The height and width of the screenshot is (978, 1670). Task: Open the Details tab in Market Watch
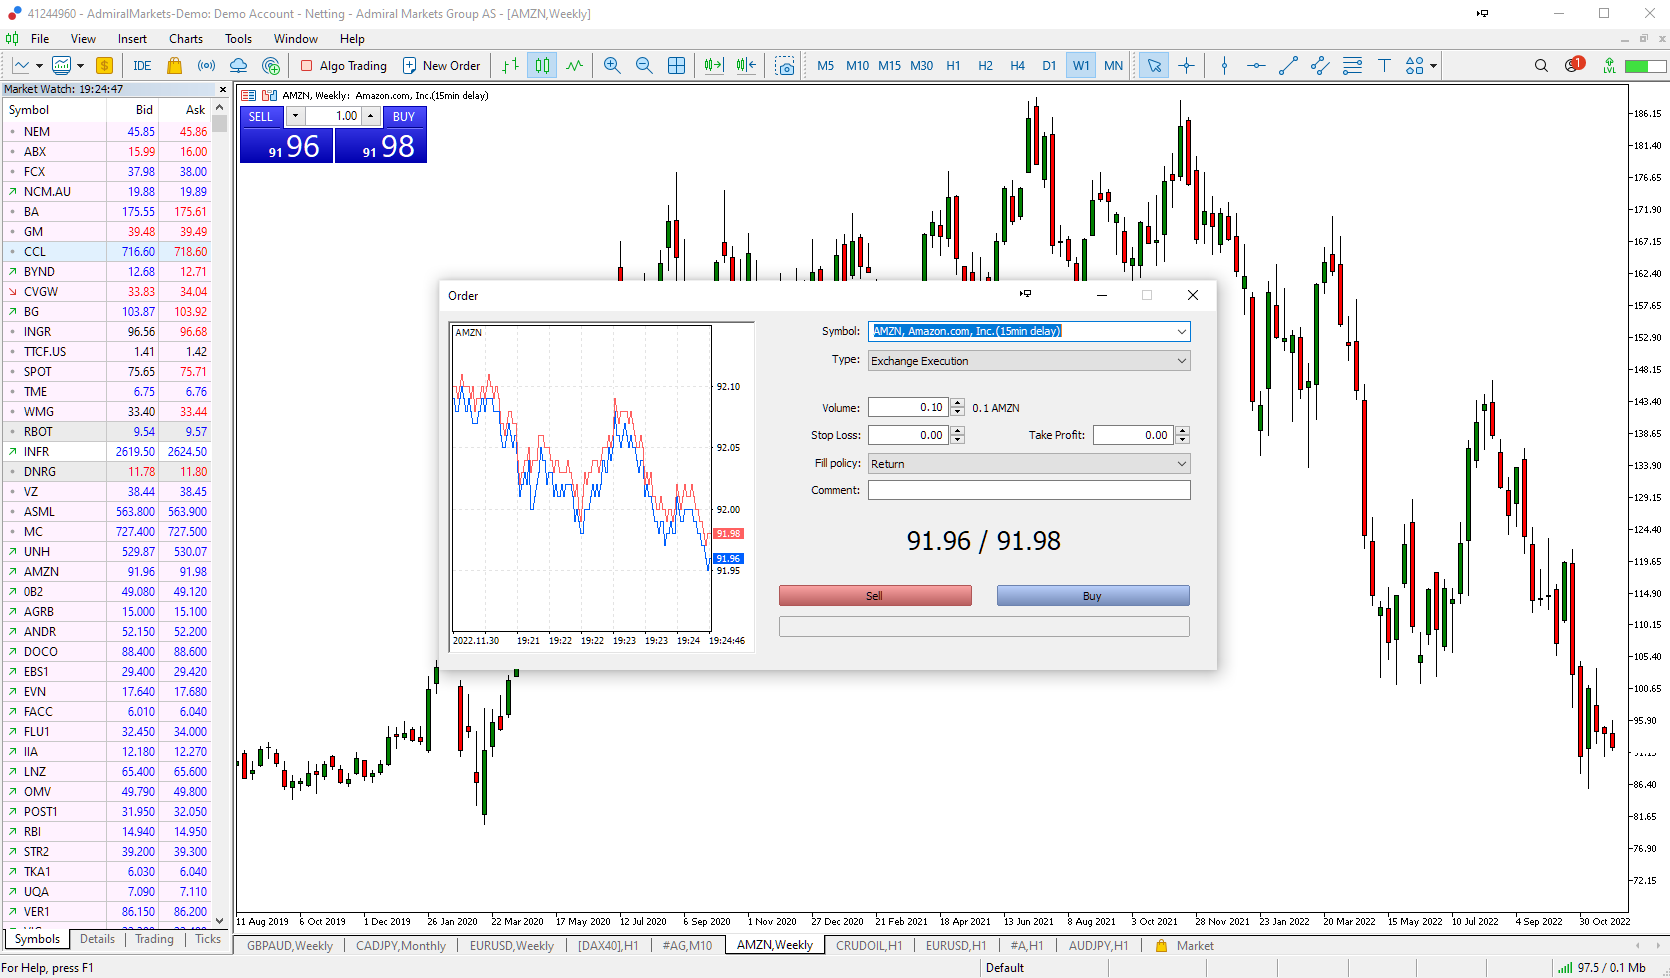(x=97, y=939)
